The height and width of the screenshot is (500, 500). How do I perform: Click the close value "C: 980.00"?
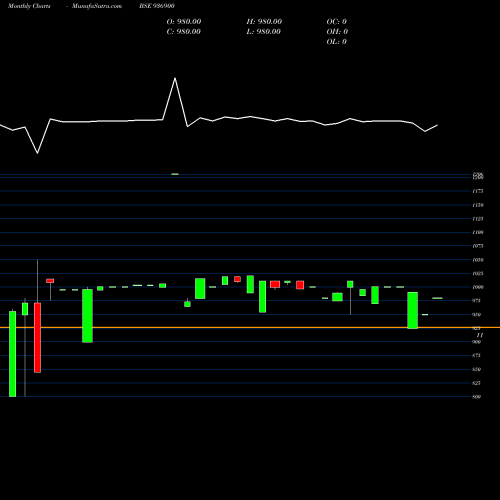click(x=184, y=32)
